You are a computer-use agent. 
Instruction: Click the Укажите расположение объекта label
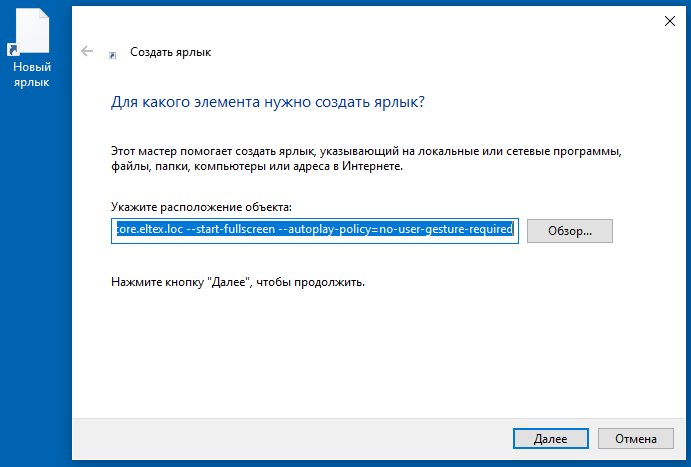point(201,207)
